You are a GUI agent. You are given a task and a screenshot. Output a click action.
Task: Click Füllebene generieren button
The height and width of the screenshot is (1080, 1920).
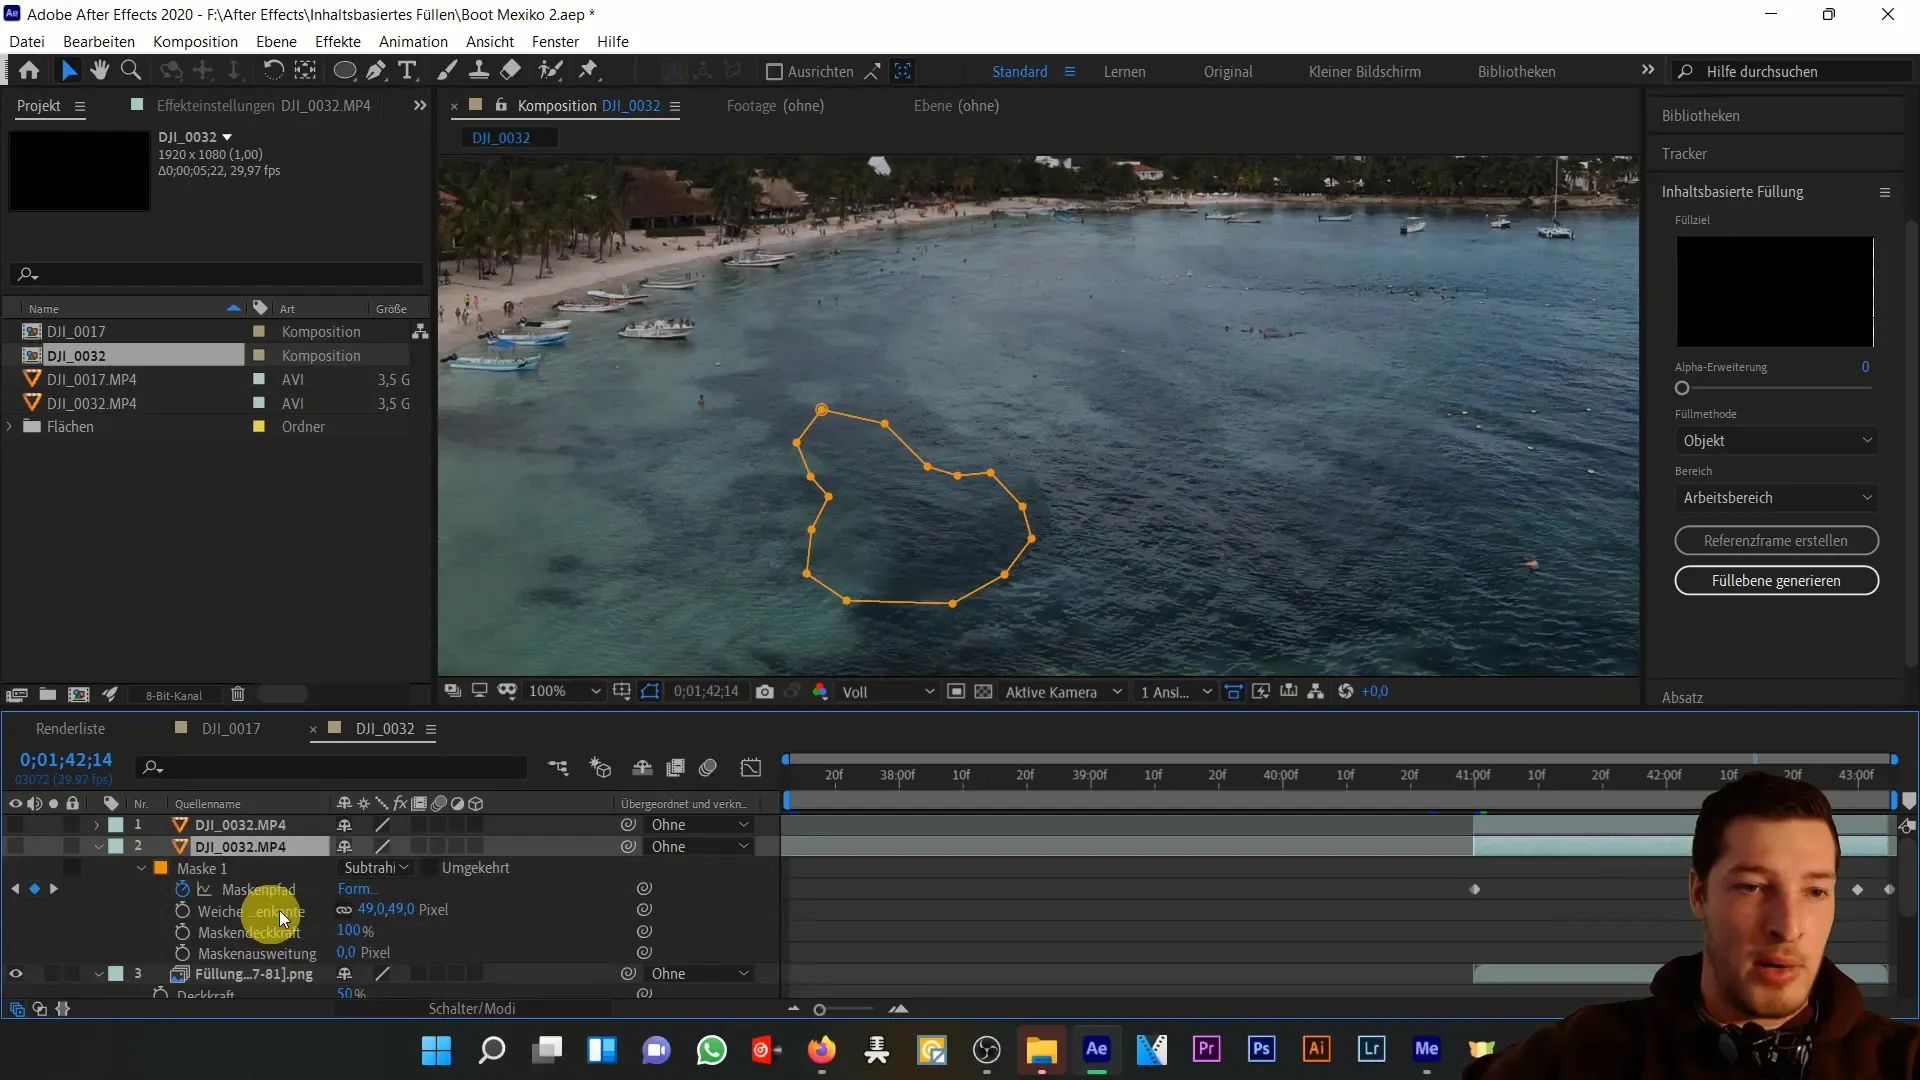click(x=1776, y=581)
